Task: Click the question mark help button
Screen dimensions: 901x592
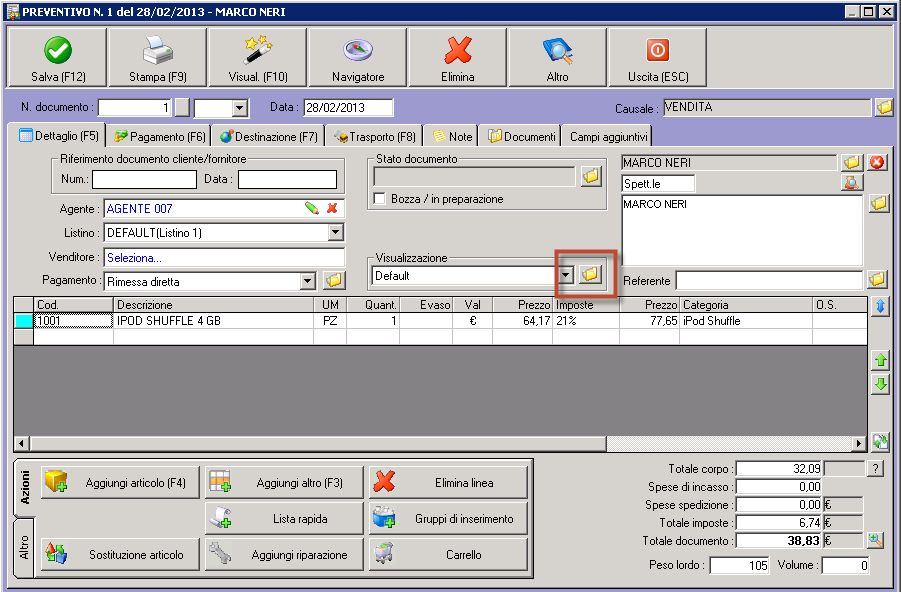Action: point(875,468)
